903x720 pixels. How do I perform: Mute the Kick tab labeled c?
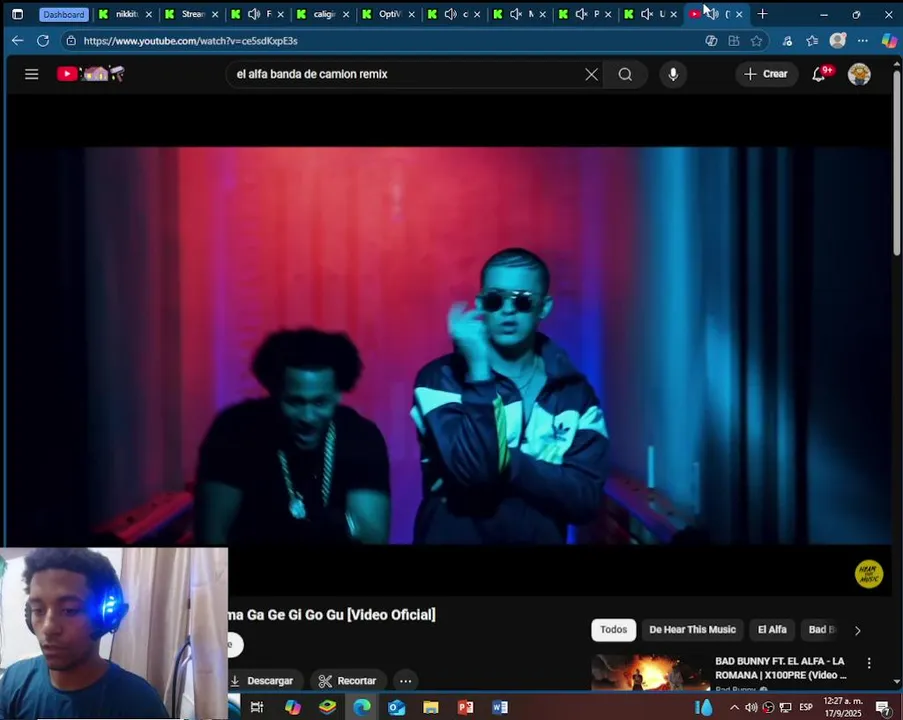coord(451,14)
